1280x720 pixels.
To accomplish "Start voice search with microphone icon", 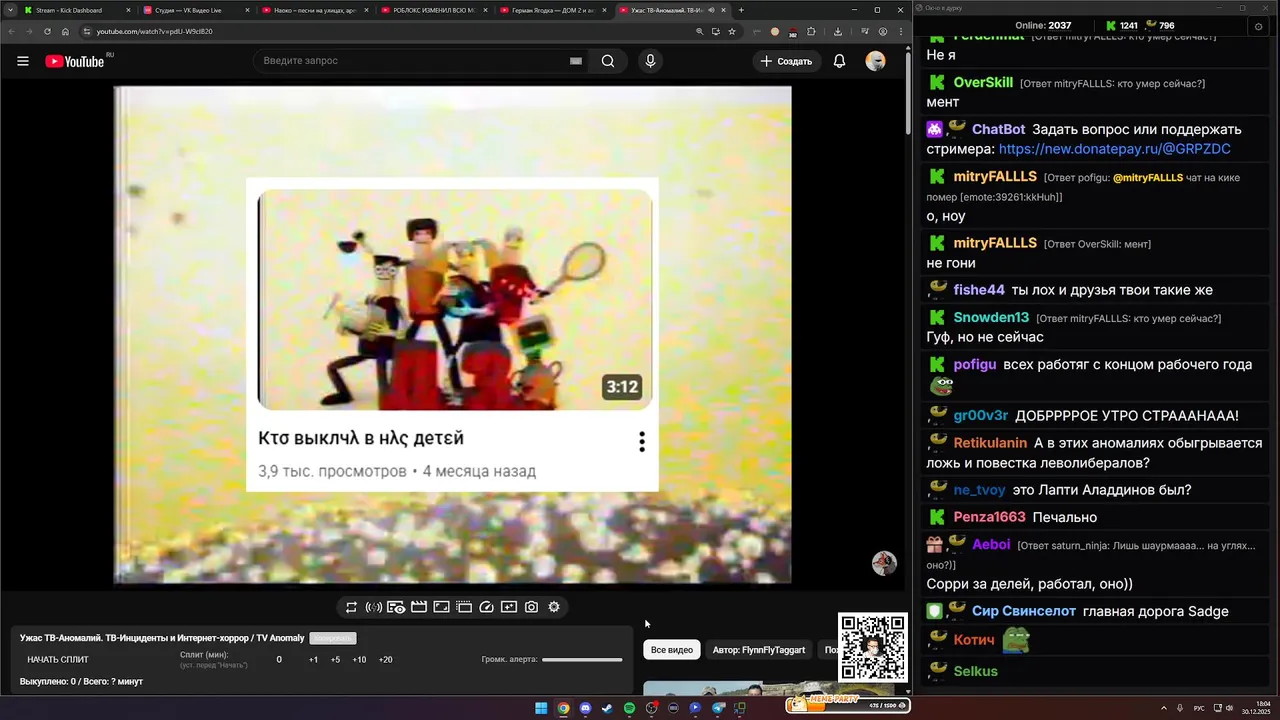I will (x=650, y=61).
